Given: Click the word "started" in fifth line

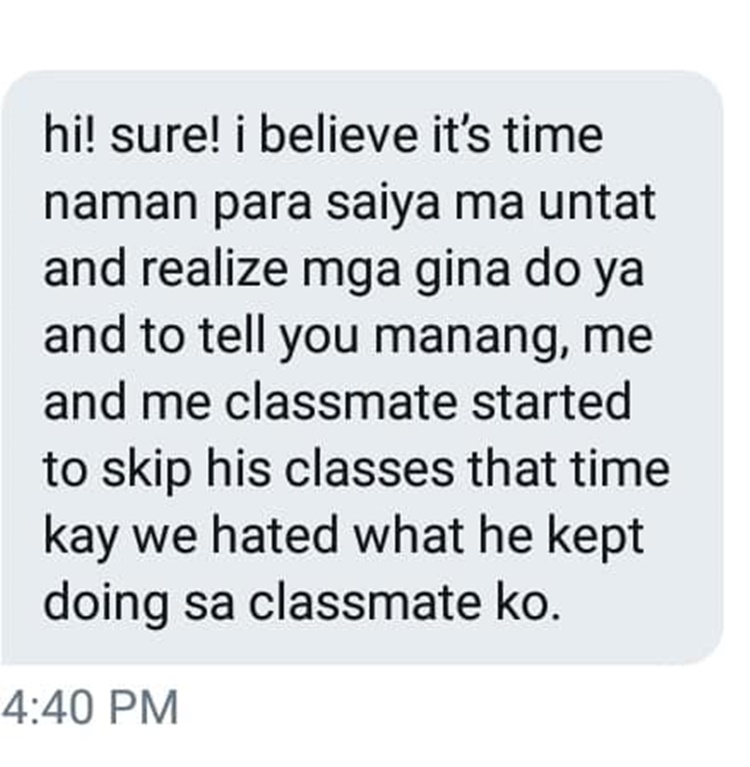Looking at the screenshot, I should 551,403.
